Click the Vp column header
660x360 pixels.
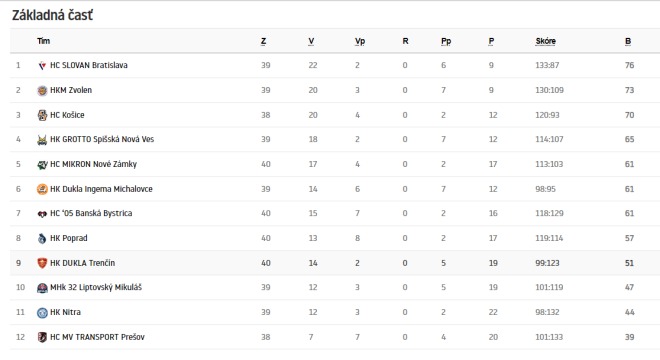click(360, 41)
